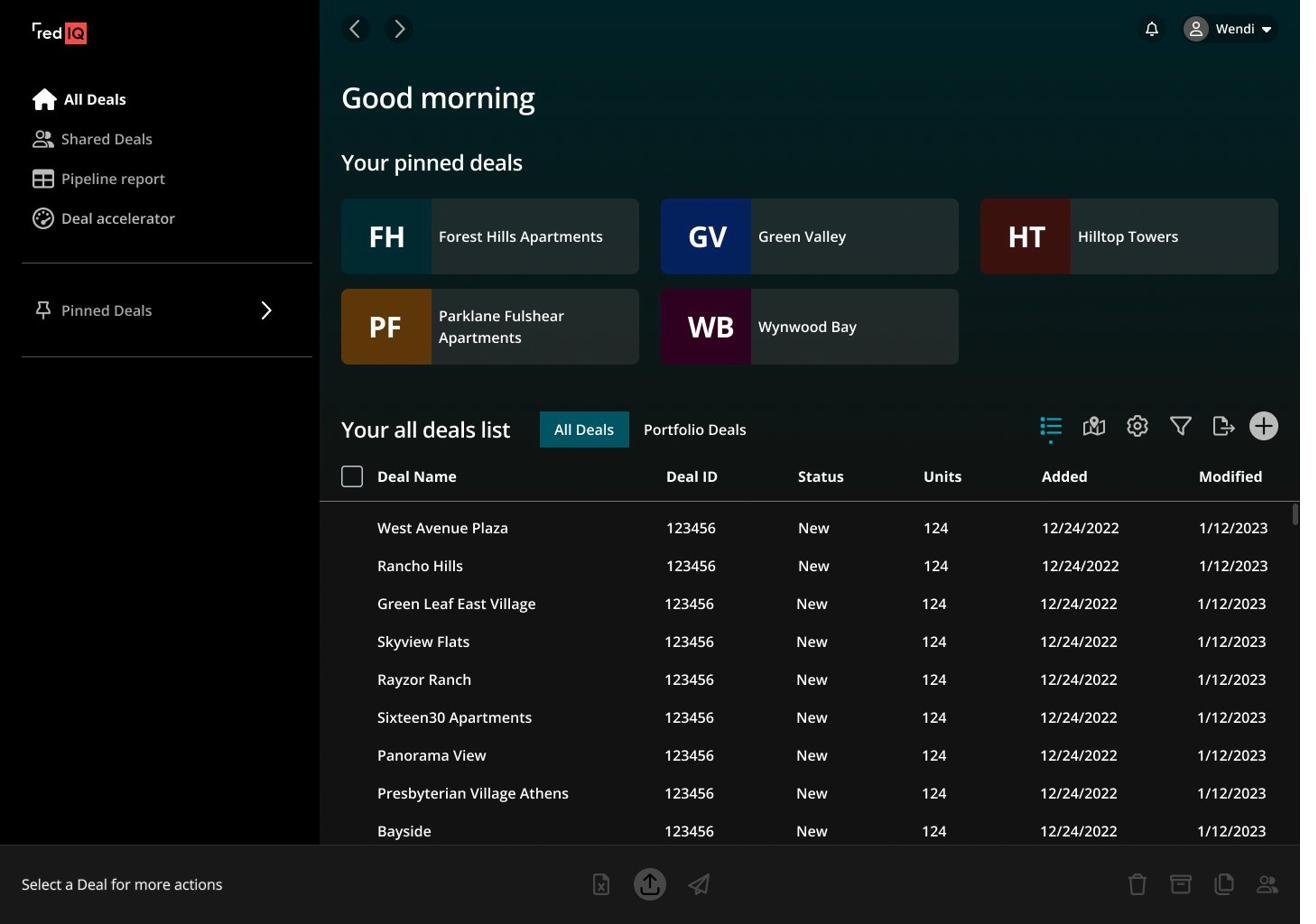This screenshot has width=1316, height=924.
Task: Share deal with a colleague icon
Action: (1266, 884)
